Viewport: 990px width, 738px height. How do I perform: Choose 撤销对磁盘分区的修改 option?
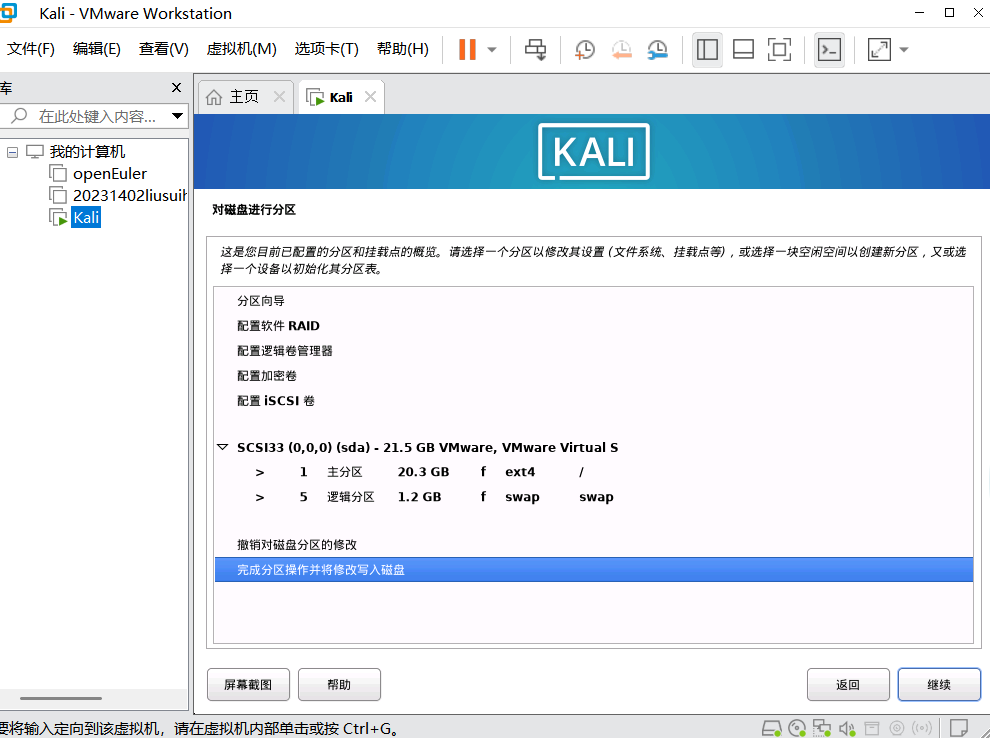point(297,545)
